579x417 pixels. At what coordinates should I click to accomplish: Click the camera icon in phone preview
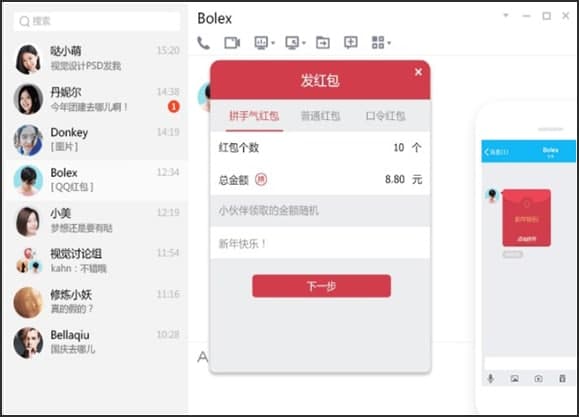point(539,379)
